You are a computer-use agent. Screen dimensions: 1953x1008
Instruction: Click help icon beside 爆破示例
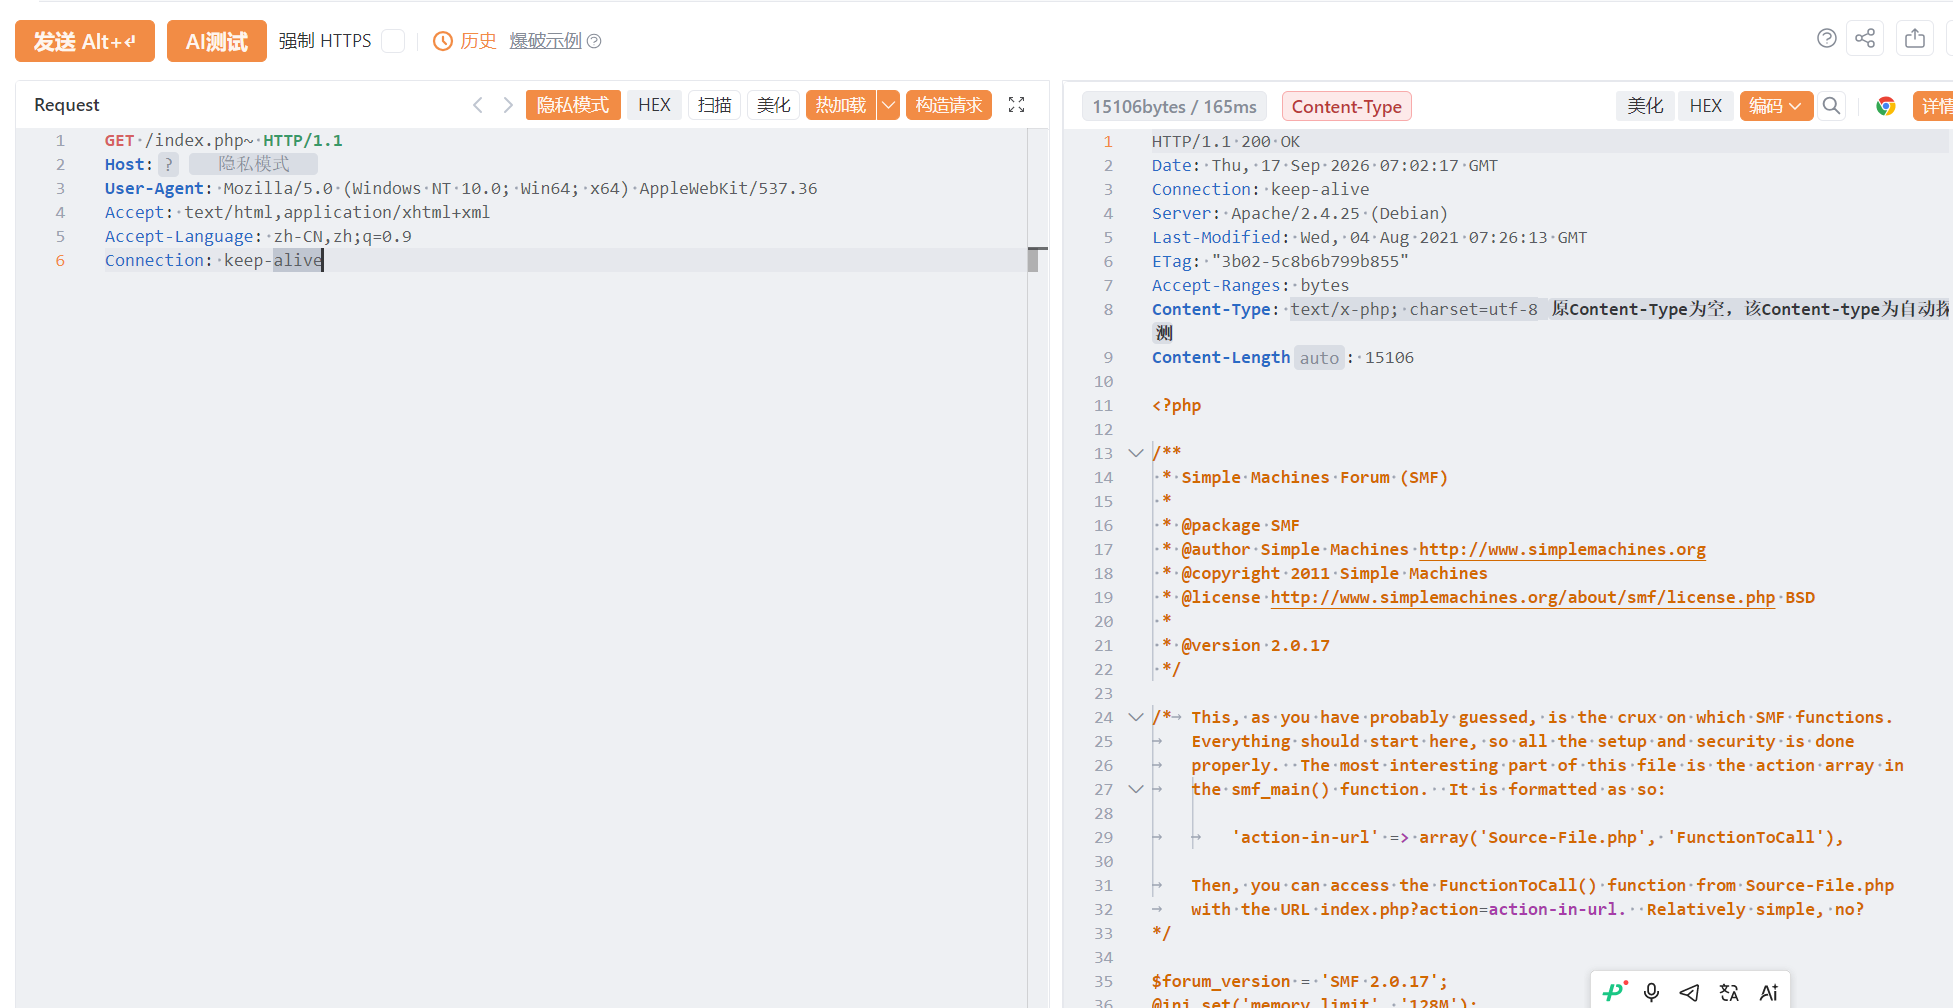coord(594,41)
